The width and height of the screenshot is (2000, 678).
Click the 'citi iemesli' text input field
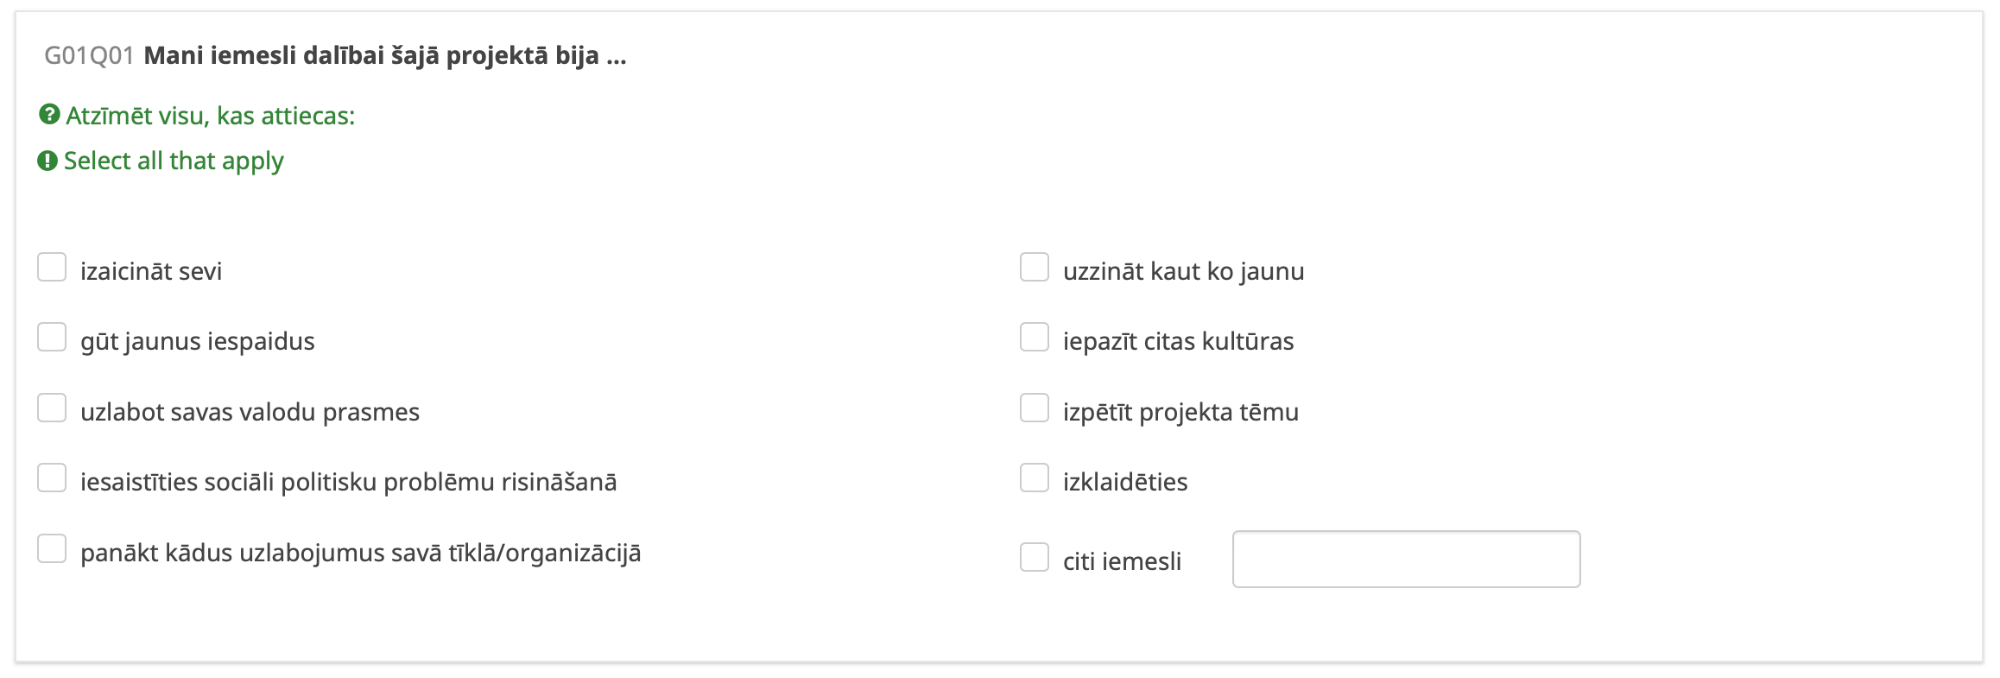coord(1406,559)
